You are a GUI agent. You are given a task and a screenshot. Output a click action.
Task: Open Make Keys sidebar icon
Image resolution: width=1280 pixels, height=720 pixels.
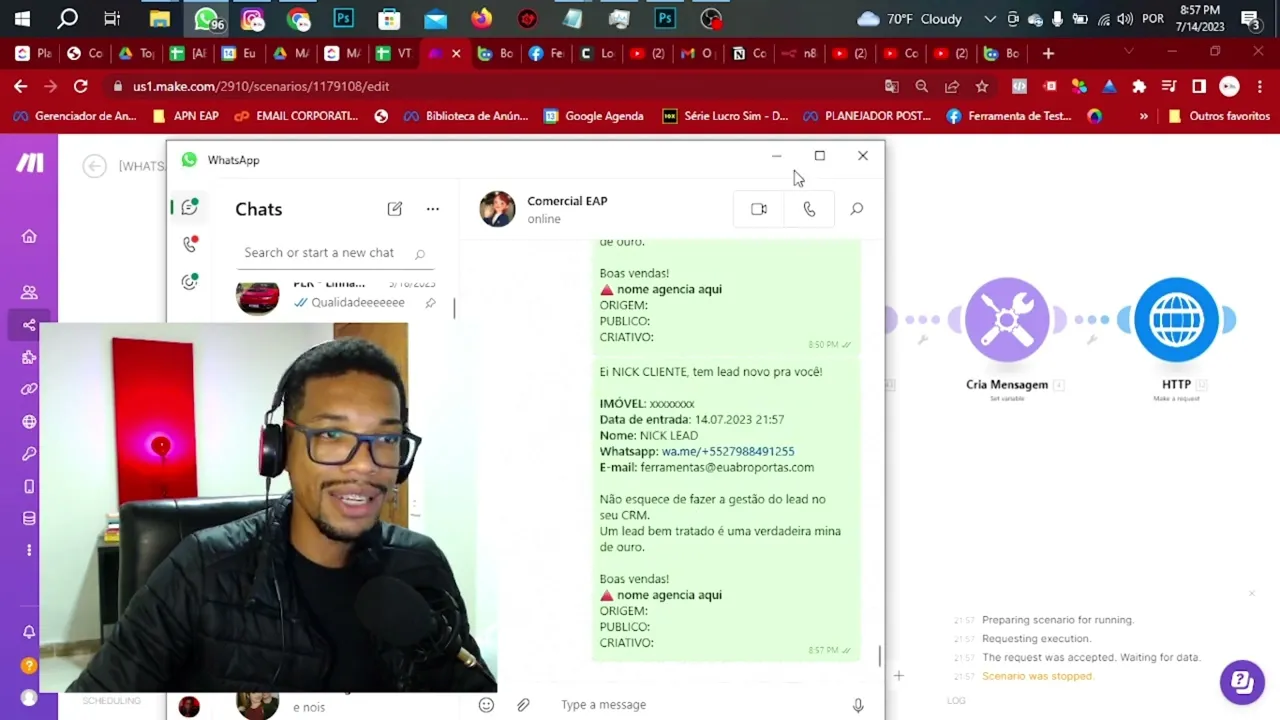coord(29,454)
